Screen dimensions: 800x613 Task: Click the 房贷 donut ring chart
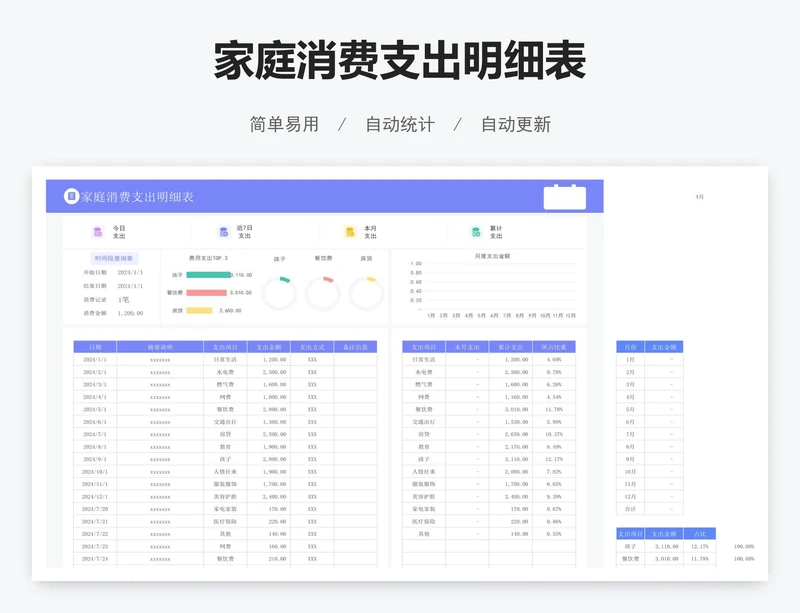366,293
